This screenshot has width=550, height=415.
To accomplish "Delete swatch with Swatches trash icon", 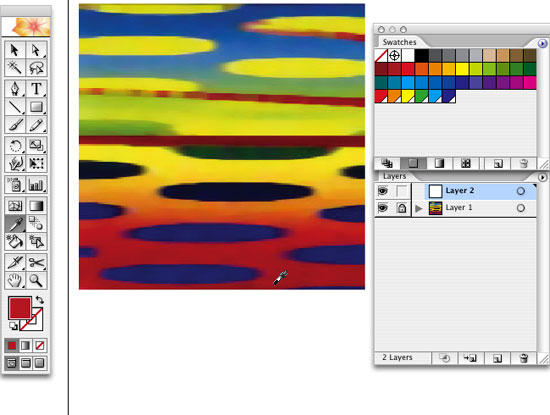I will click(524, 163).
